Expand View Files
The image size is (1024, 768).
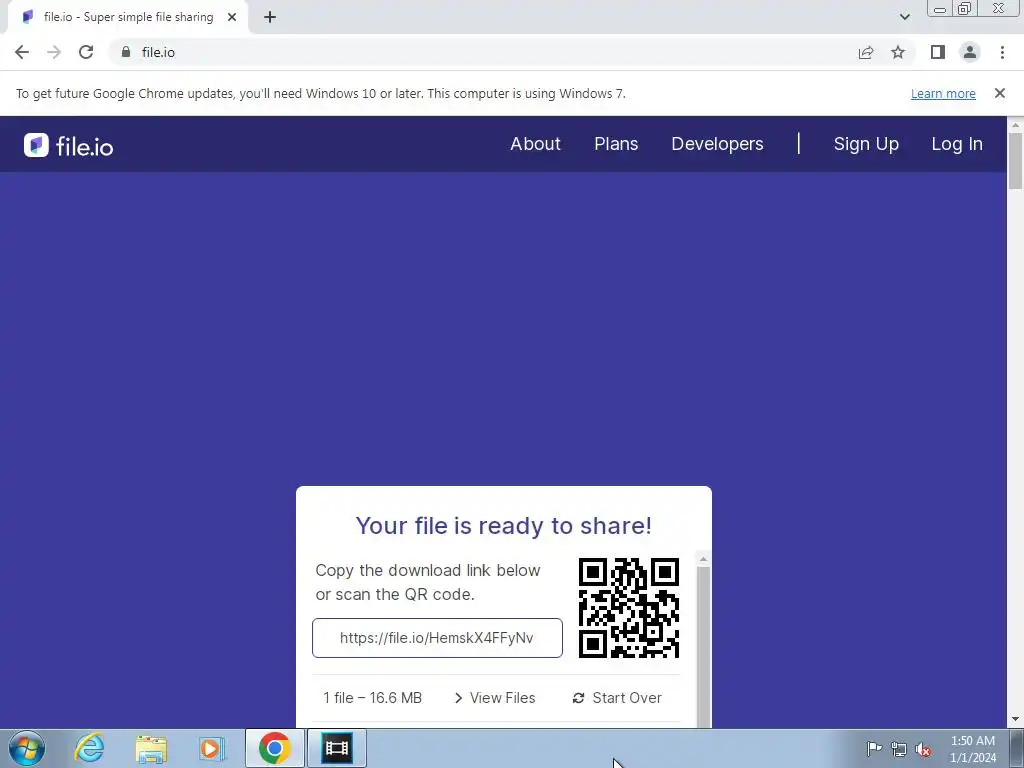494,698
